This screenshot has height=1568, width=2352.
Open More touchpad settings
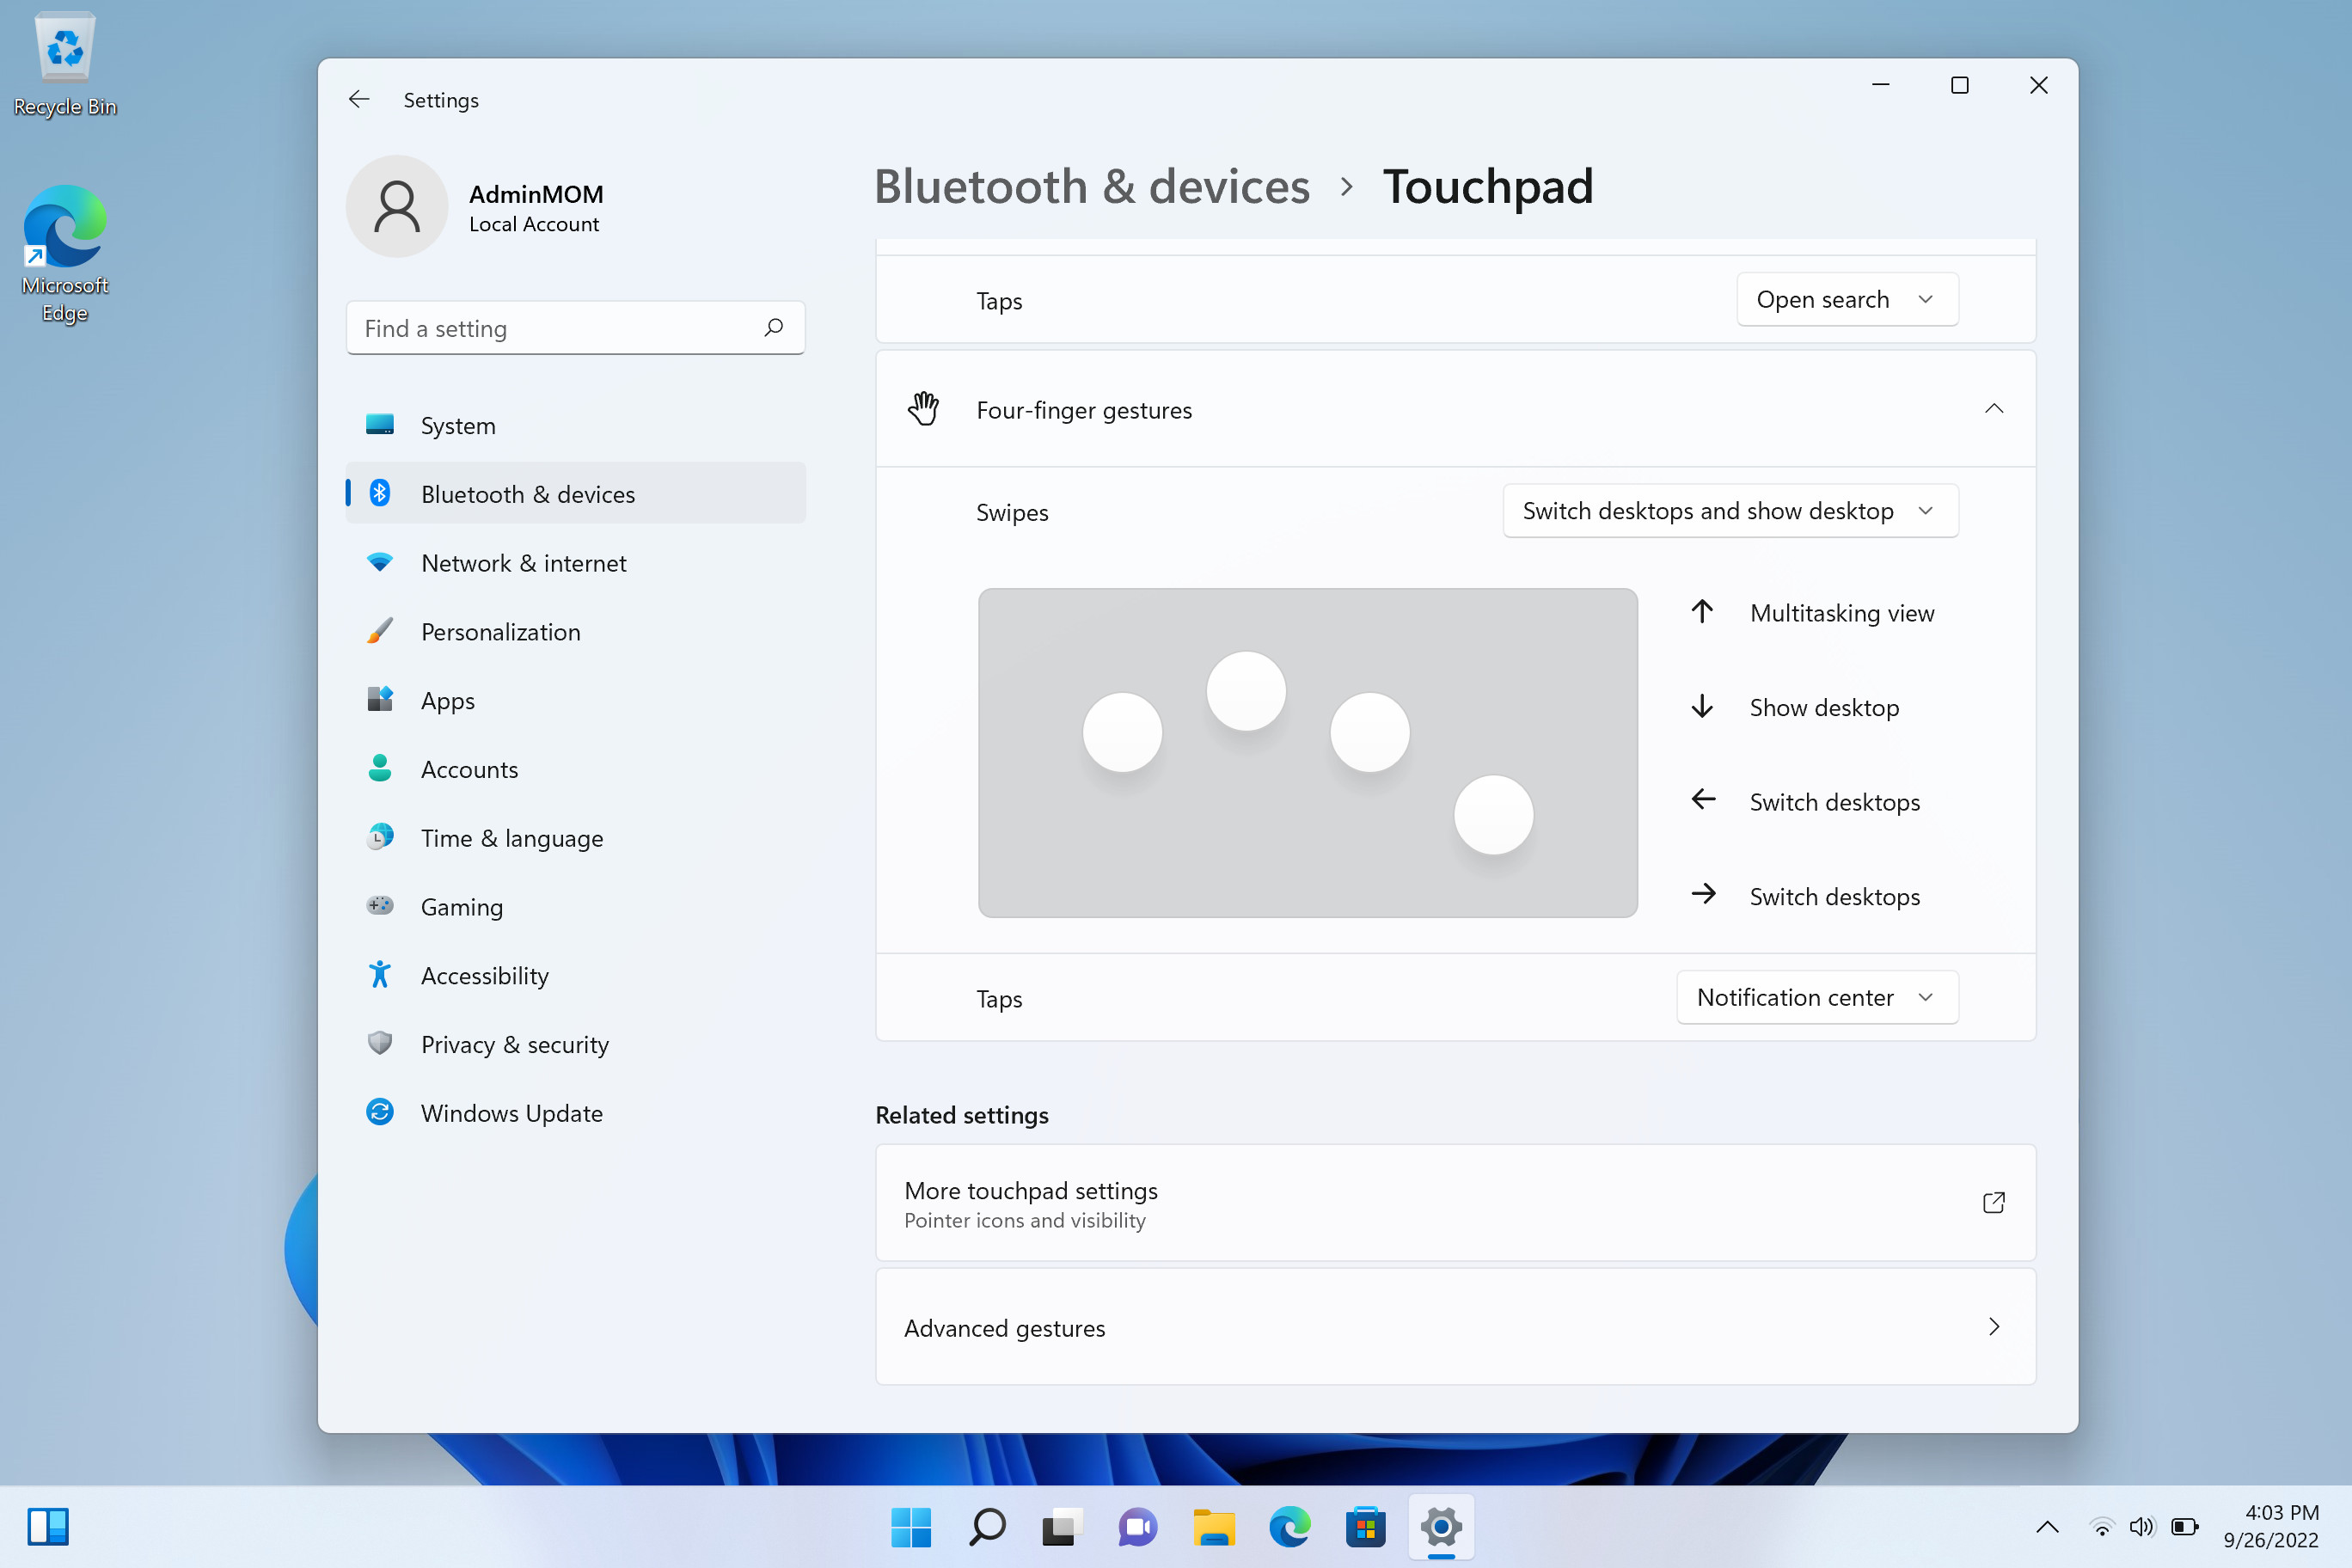pos(1455,1202)
